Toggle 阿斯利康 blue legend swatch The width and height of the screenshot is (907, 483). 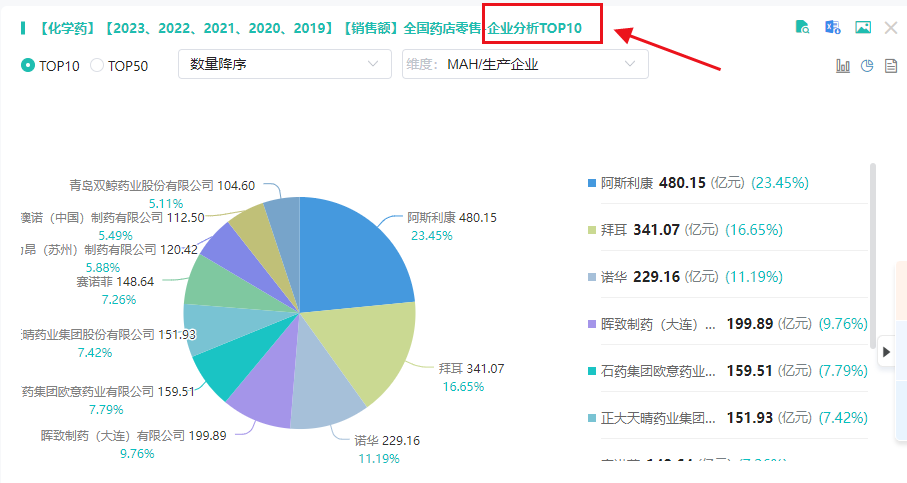coord(592,183)
